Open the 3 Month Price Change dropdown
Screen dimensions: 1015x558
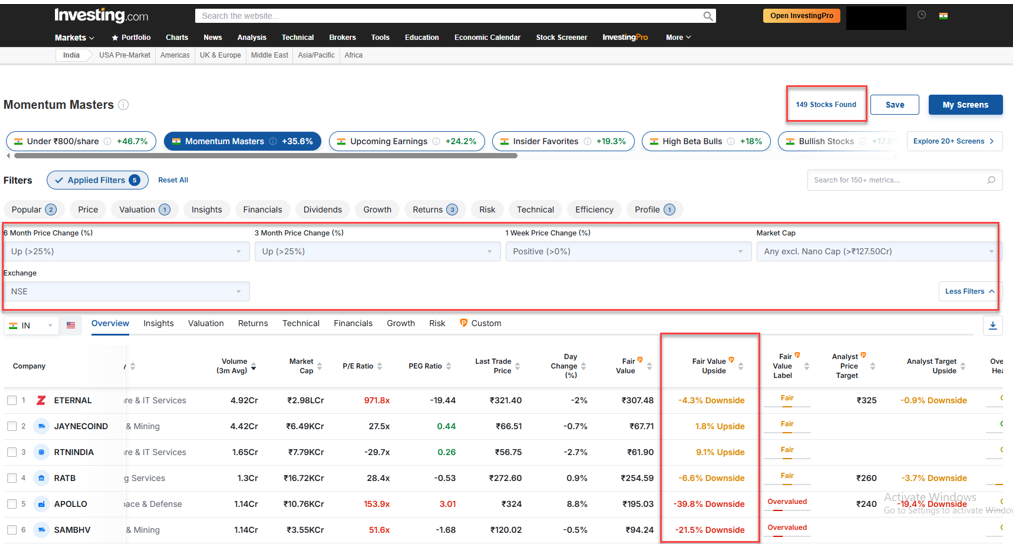click(x=377, y=252)
